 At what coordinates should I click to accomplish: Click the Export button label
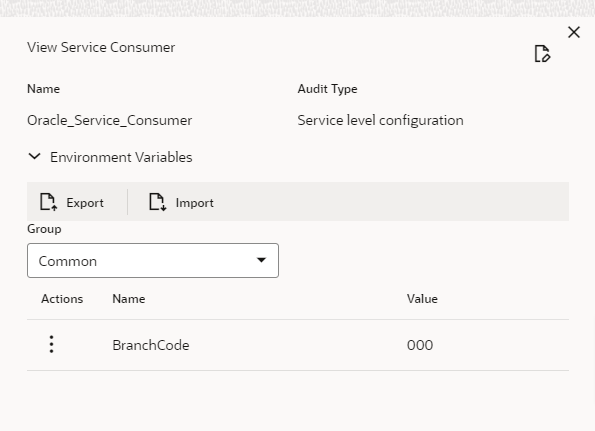[85, 203]
